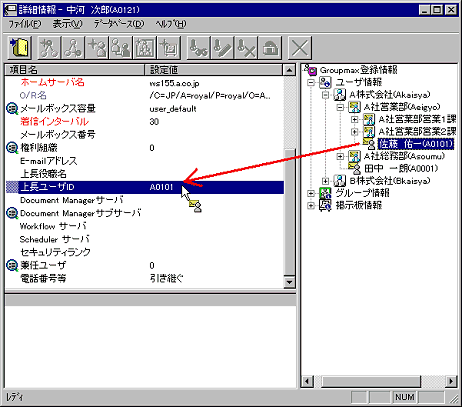Click the tree pane scroll left arrow
Viewport: 462px width, 407px height.
tap(308, 381)
